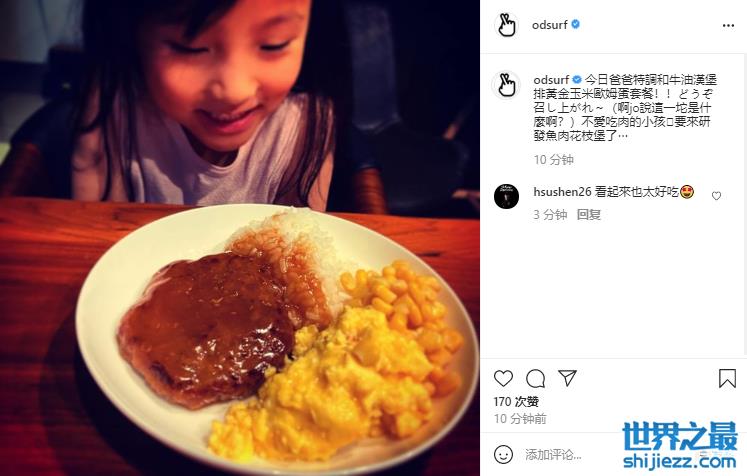Open hsushen26 username link
Screen dimensions: 747x476
(x=562, y=192)
